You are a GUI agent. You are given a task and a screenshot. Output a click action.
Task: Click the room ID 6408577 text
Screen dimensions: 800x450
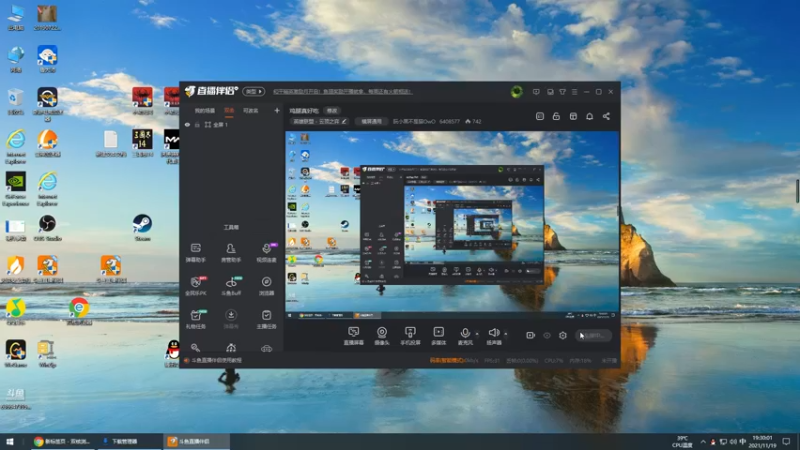click(x=449, y=121)
